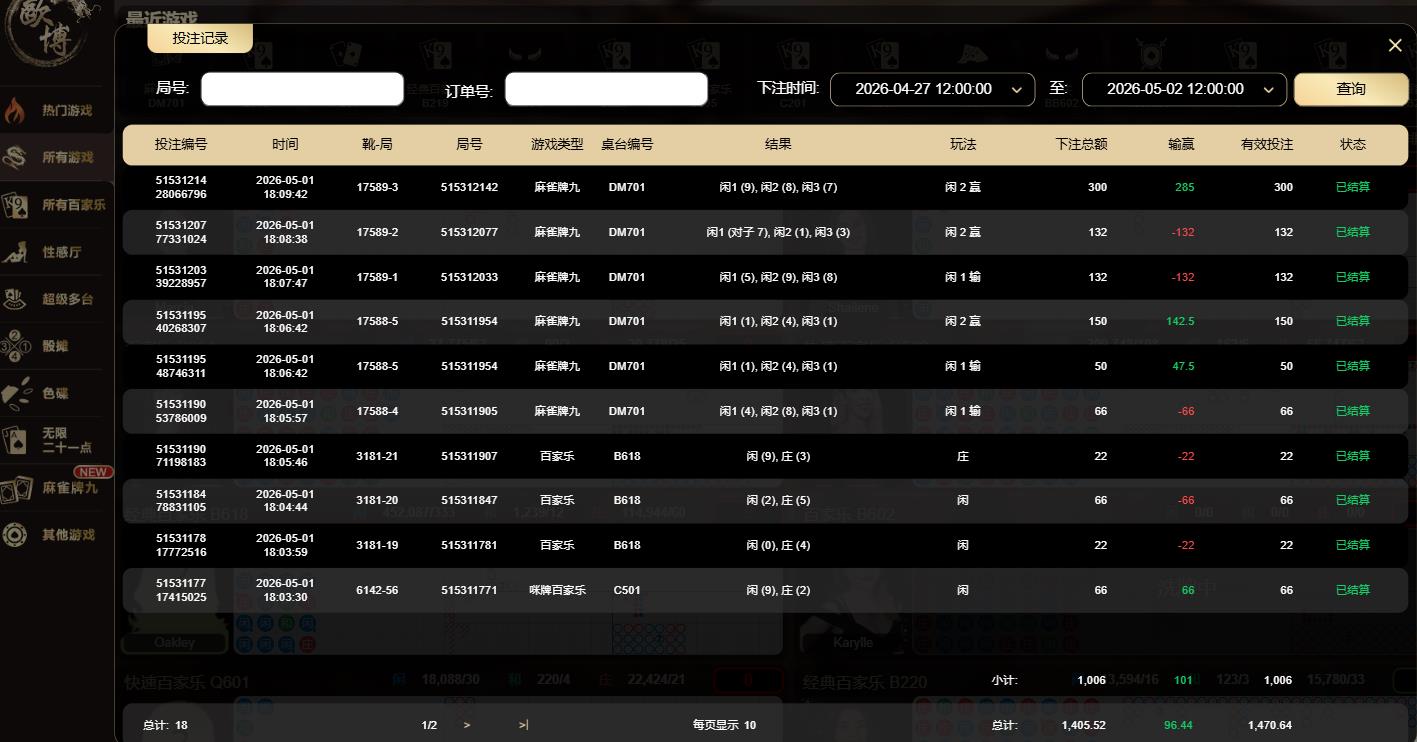Open 骰摊 dice icon in sidebar
This screenshot has height=742, width=1417.
15,346
